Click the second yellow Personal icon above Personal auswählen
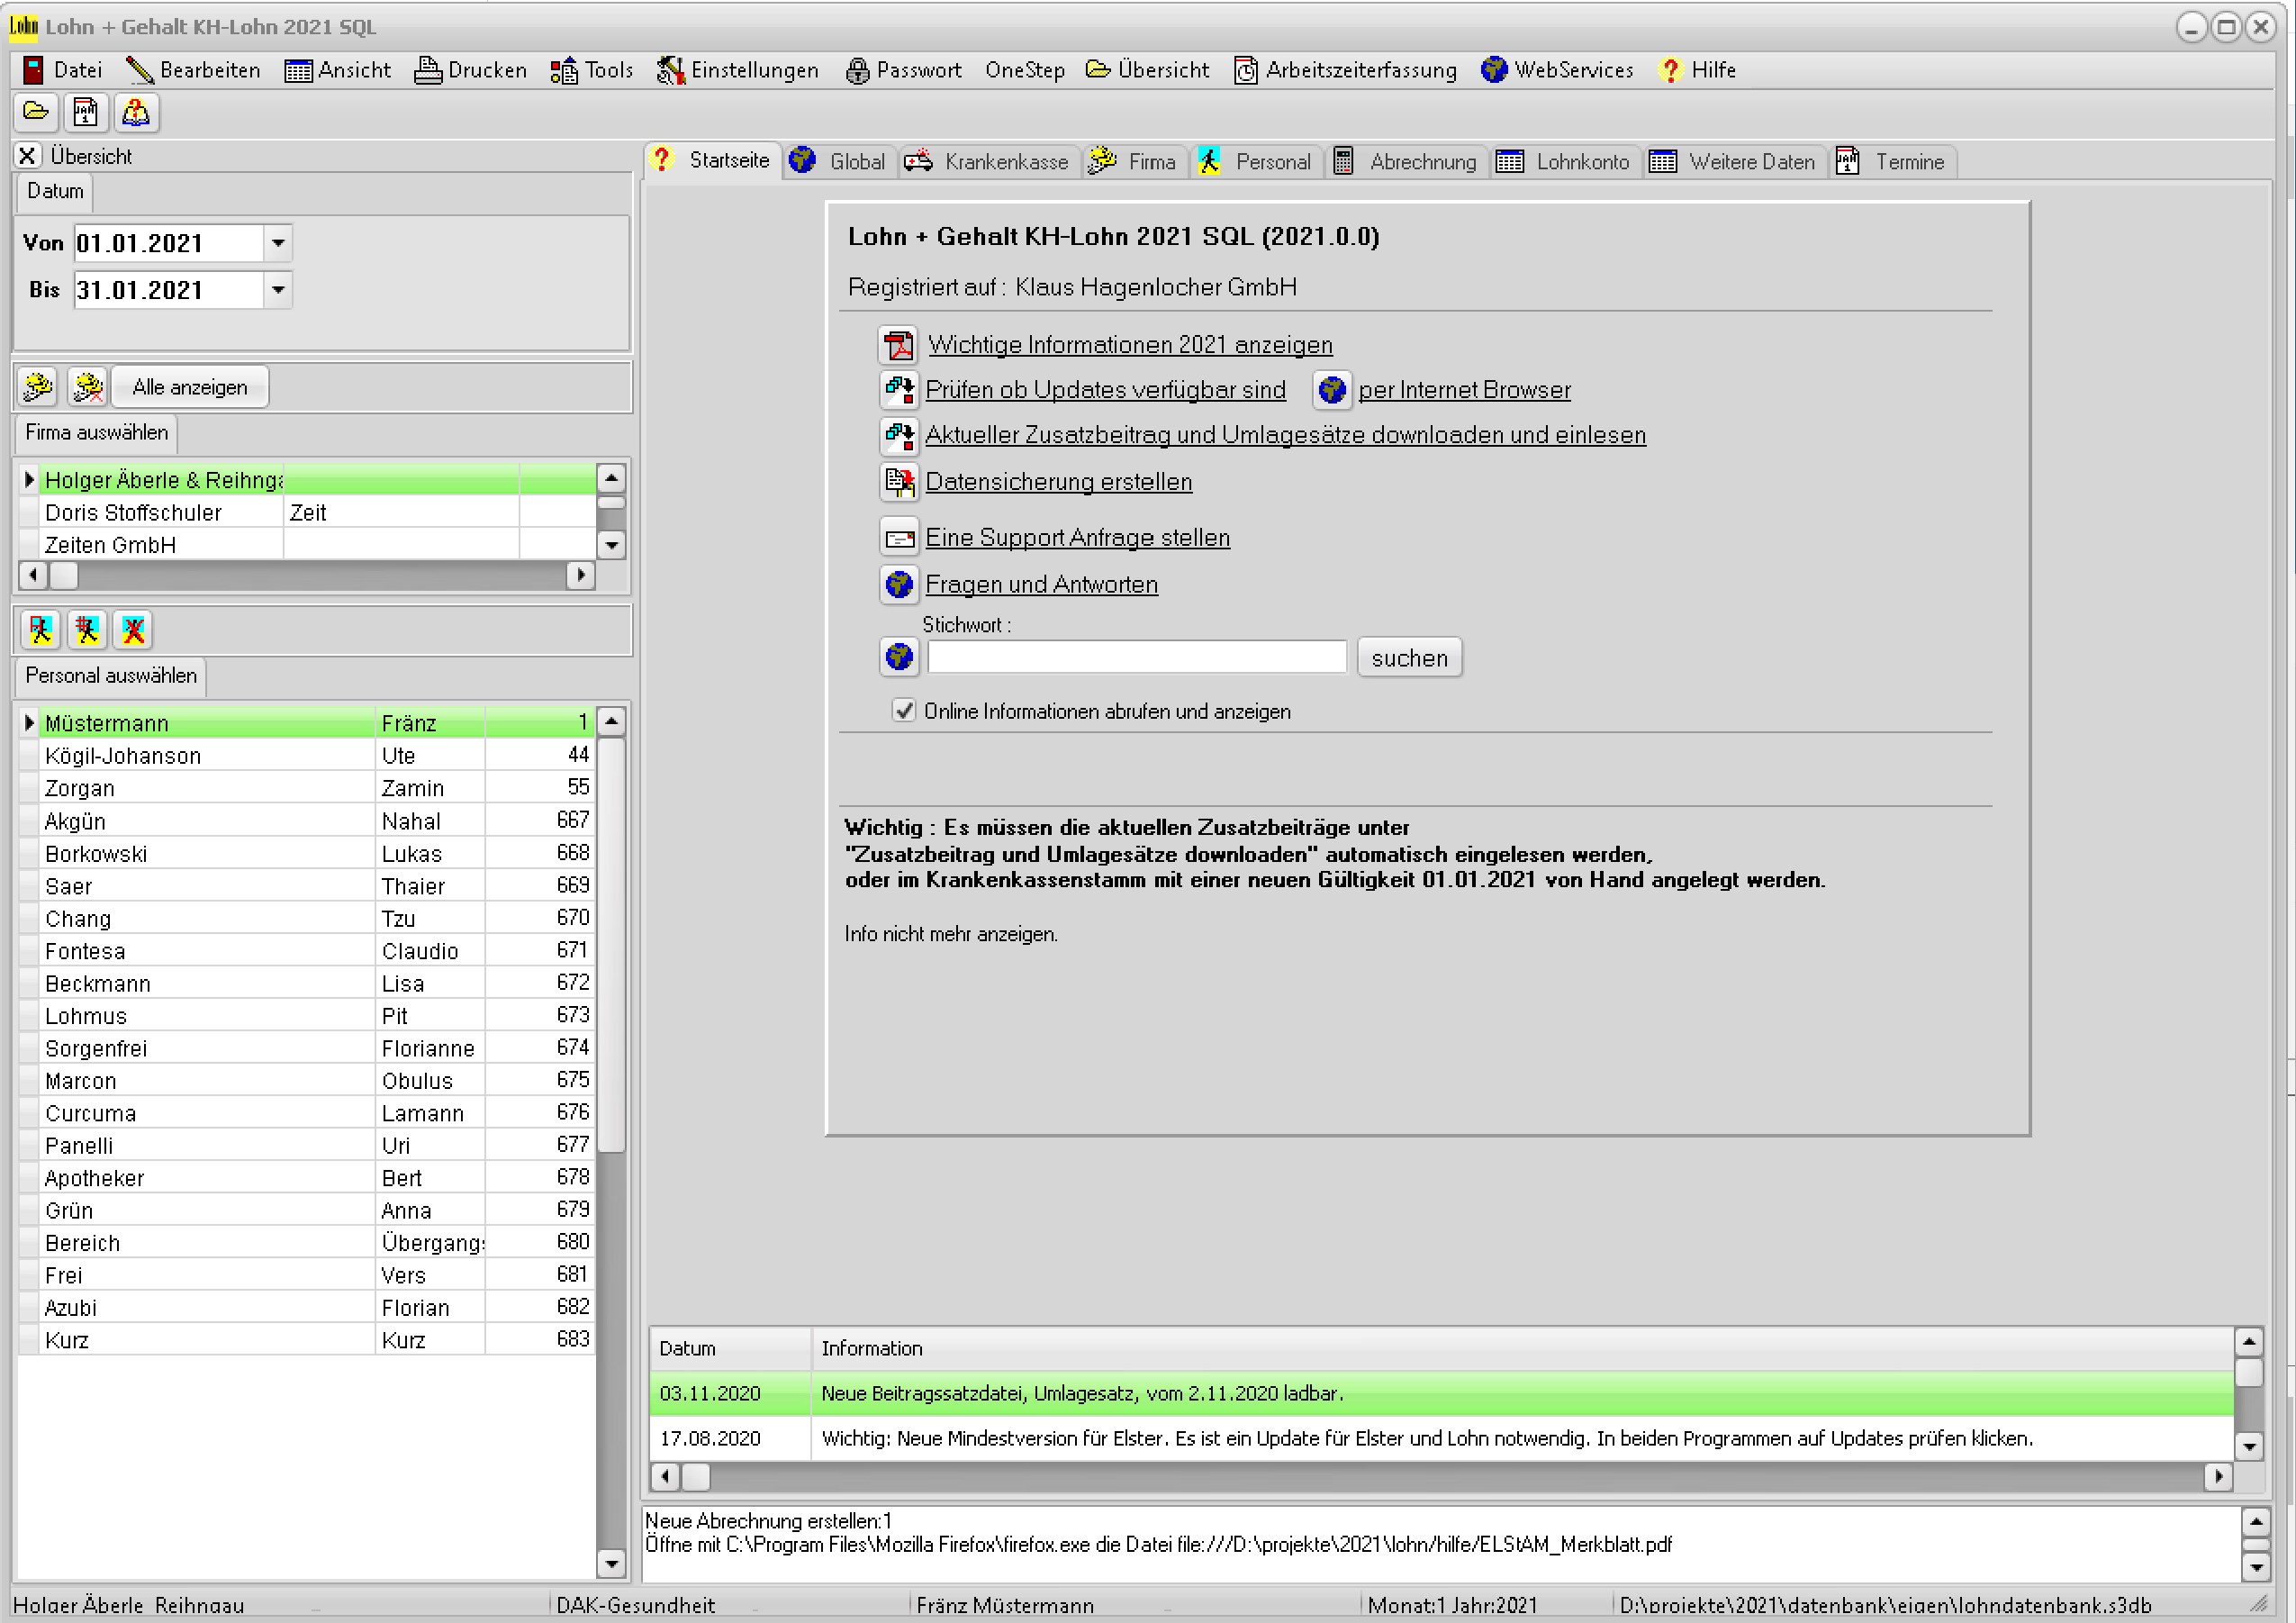The image size is (2296, 1623). (x=87, y=630)
